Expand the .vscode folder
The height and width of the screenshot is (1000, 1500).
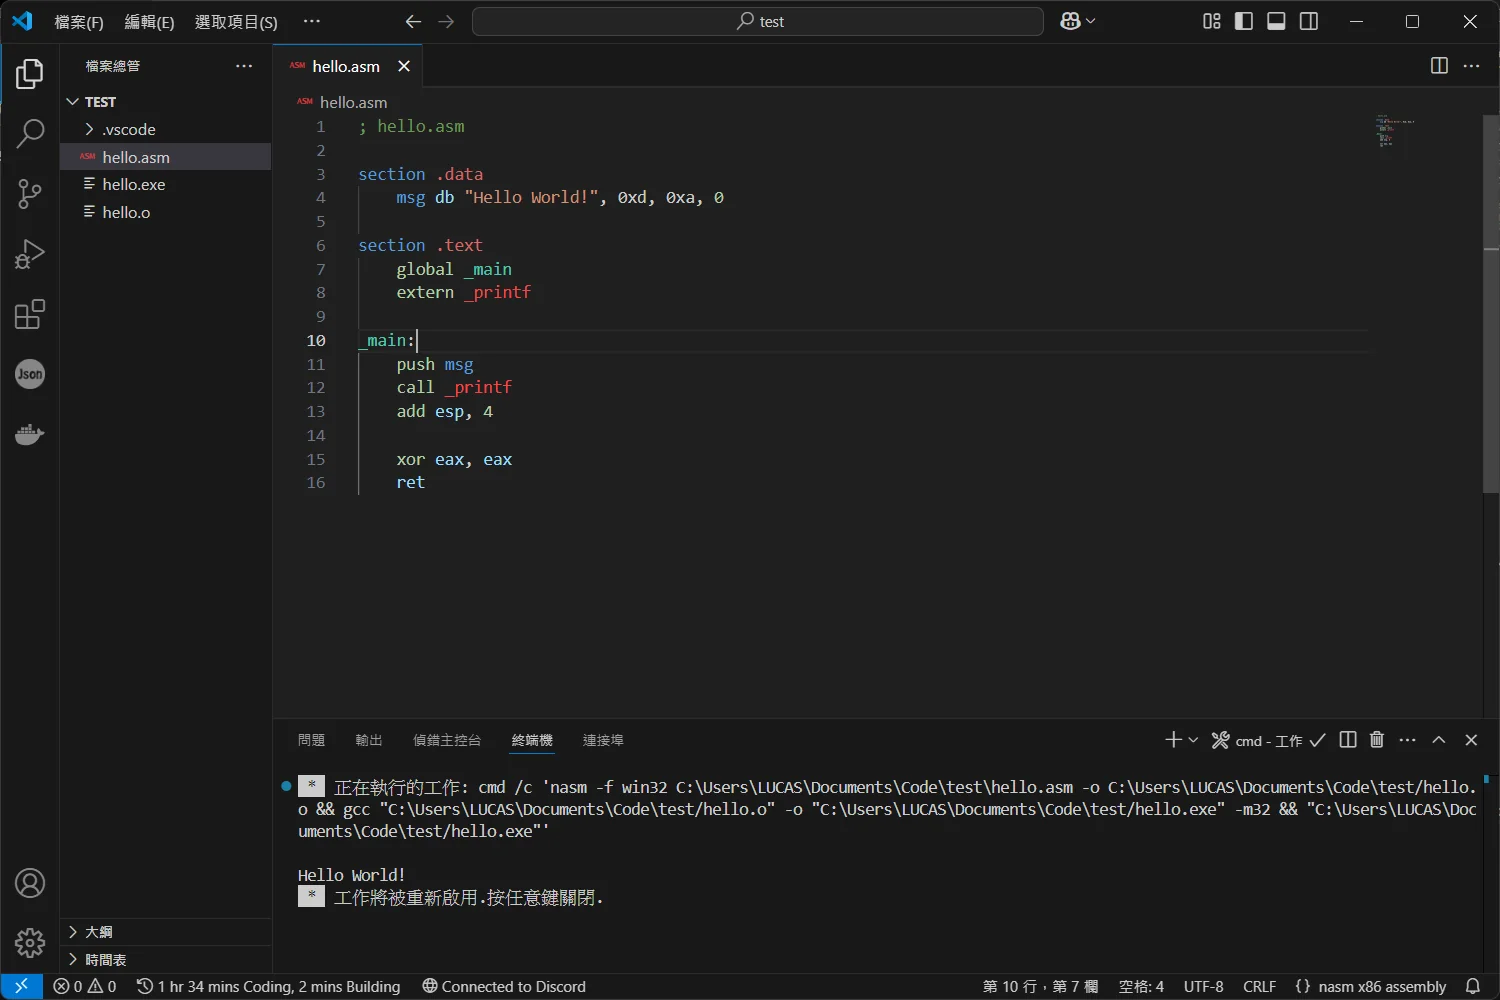[x=128, y=130]
